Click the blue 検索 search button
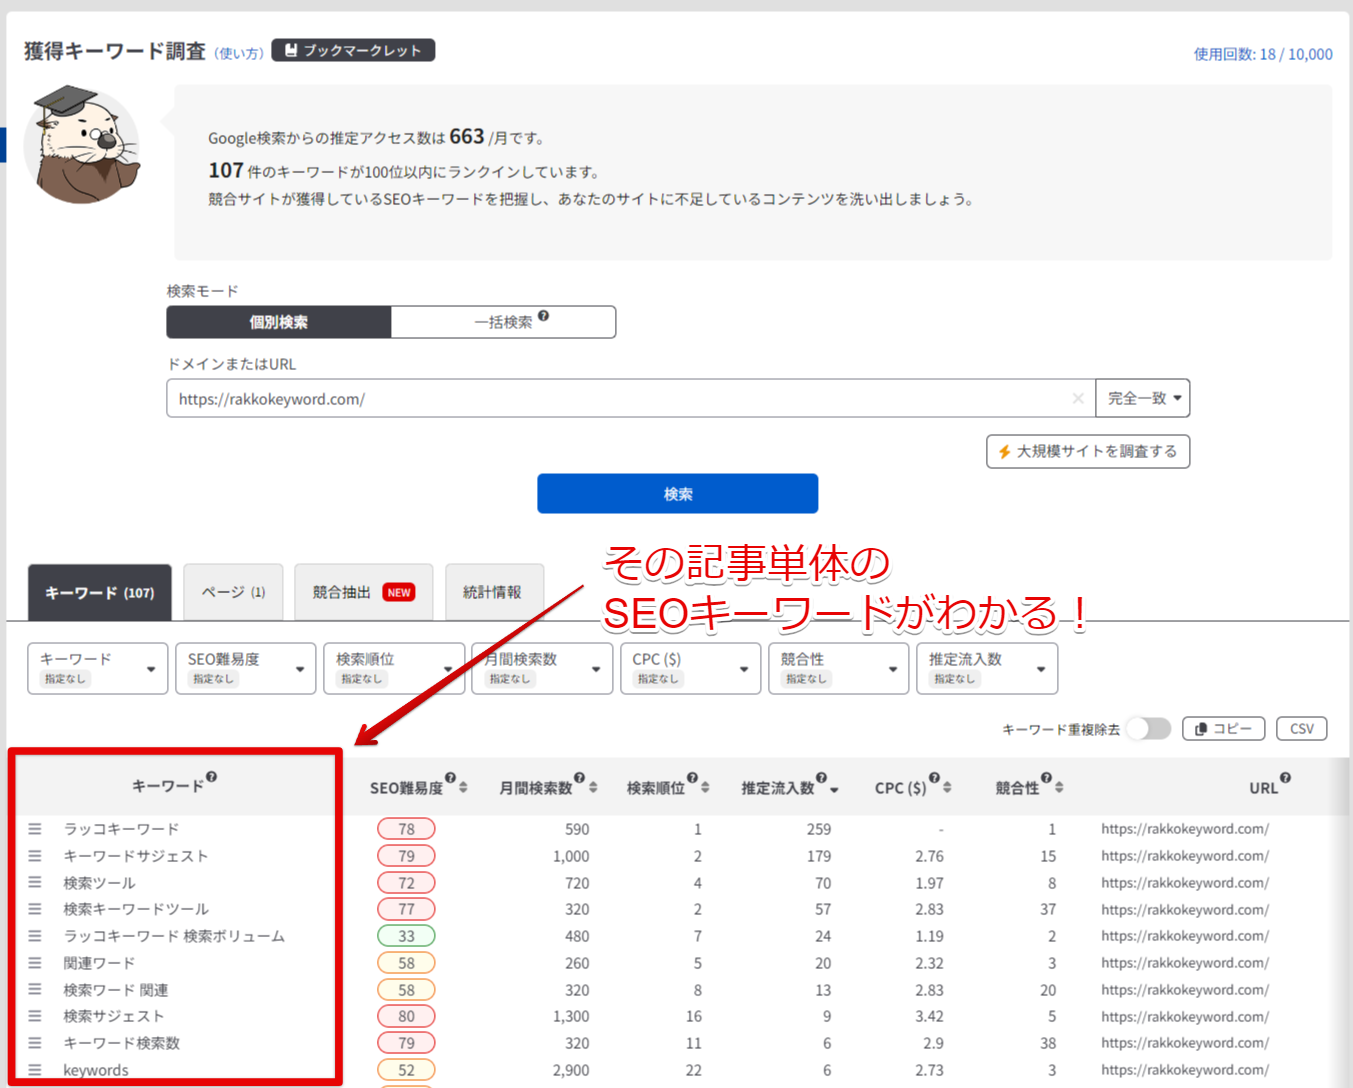Image resolution: width=1353 pixels, height=1088 pixels. click(677, 493)
